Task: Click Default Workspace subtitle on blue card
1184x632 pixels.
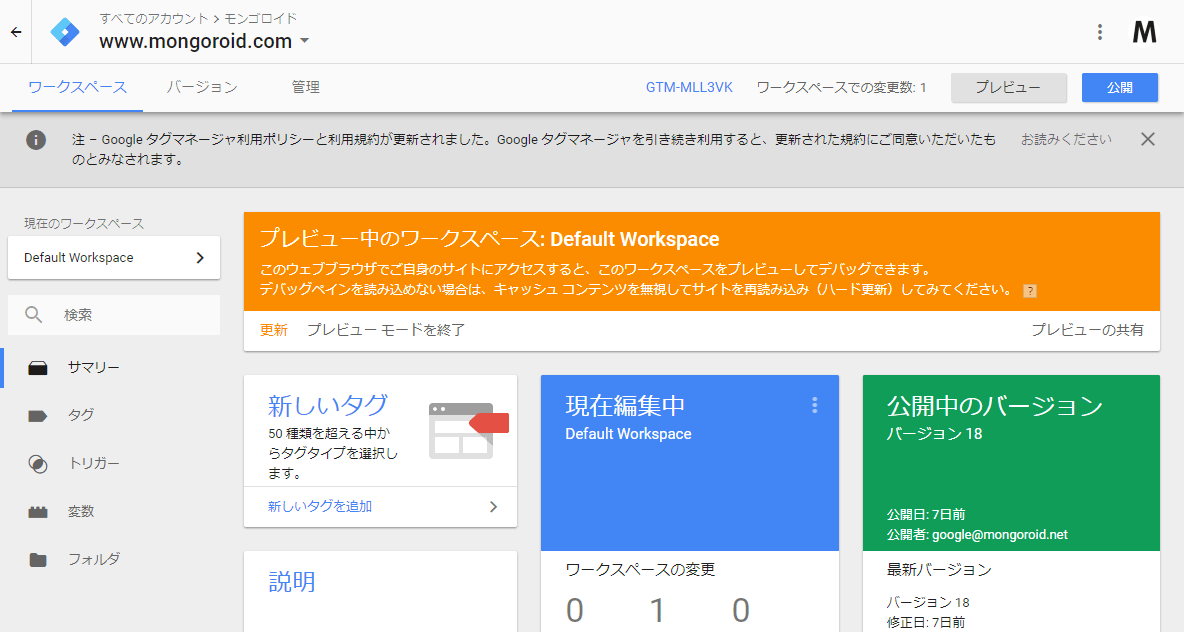Action: [628, 434]
